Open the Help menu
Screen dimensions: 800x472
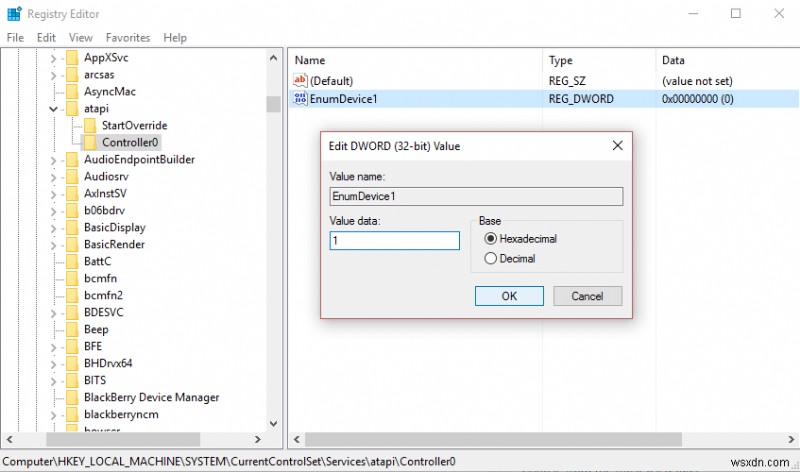point(175,37)
